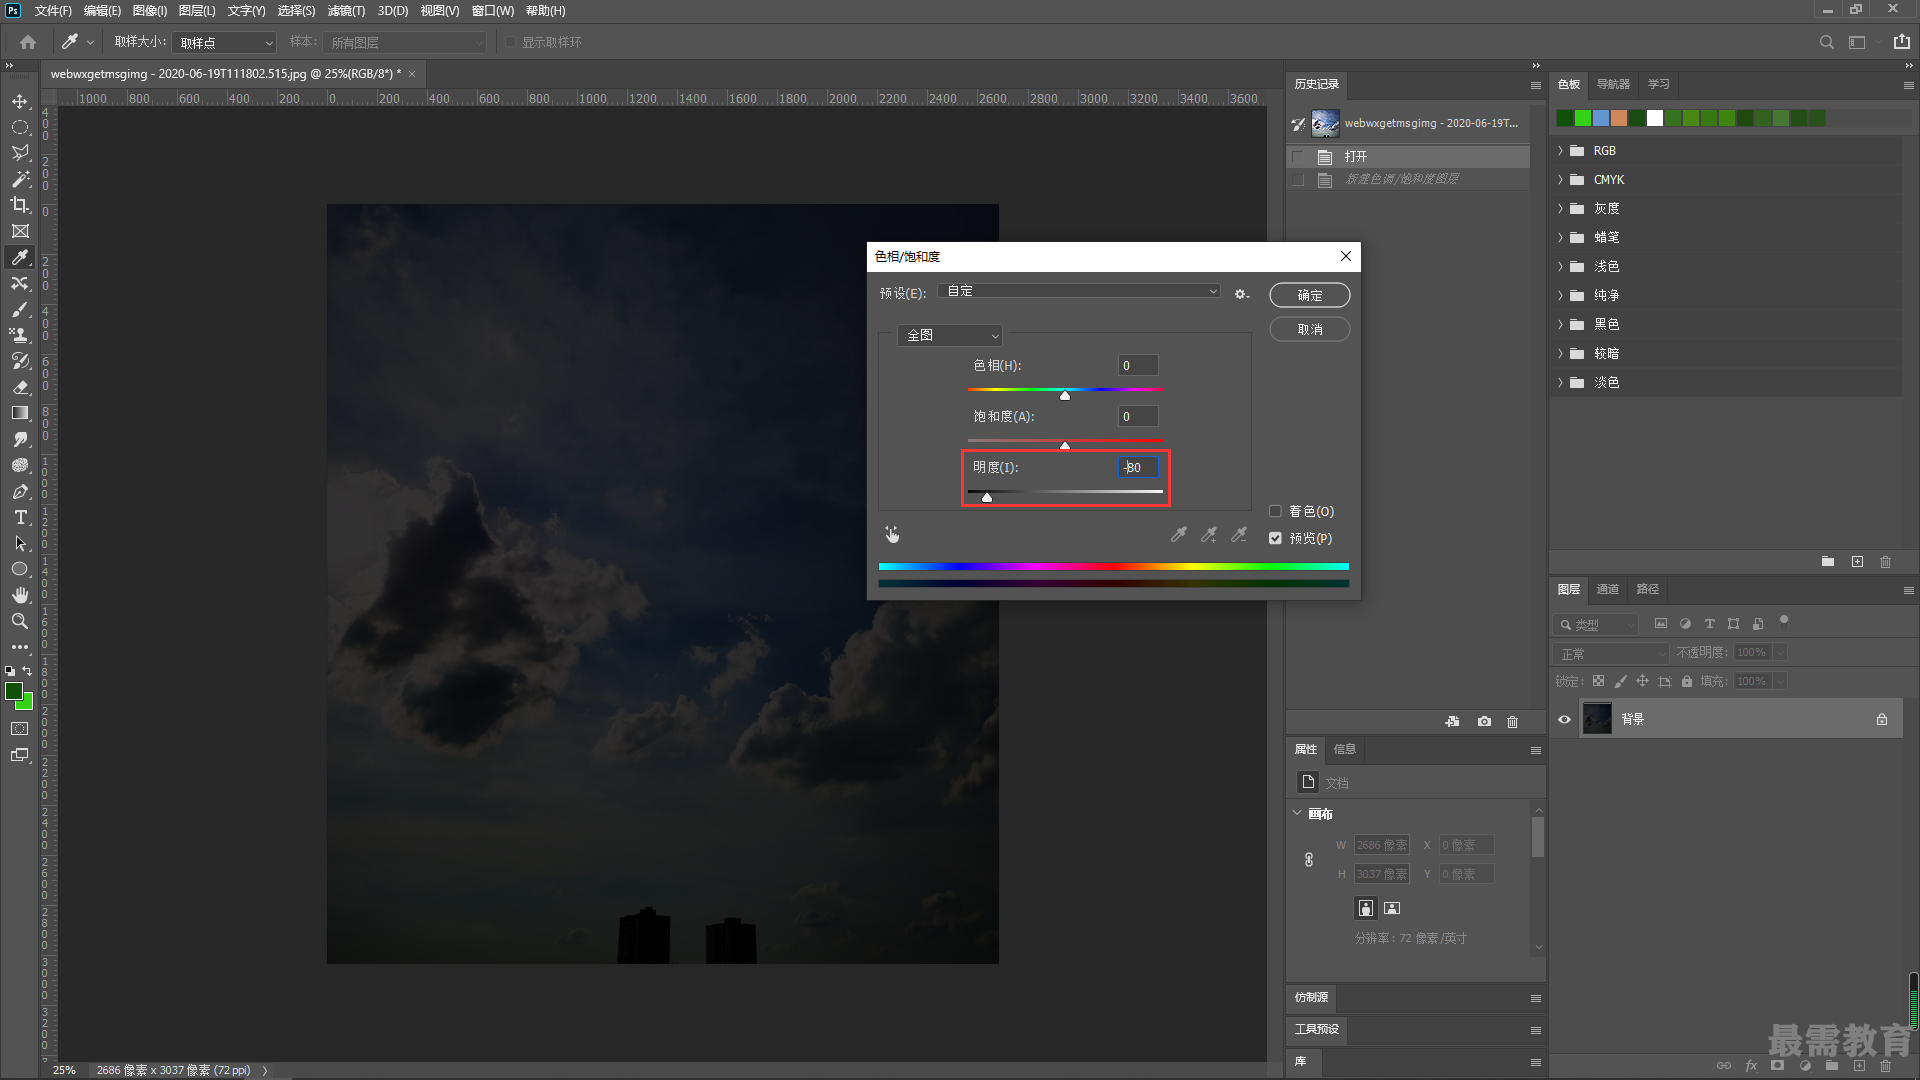Click the landscape canvas orientation button
The image size is (1920, 1080).
point(1392,908)
